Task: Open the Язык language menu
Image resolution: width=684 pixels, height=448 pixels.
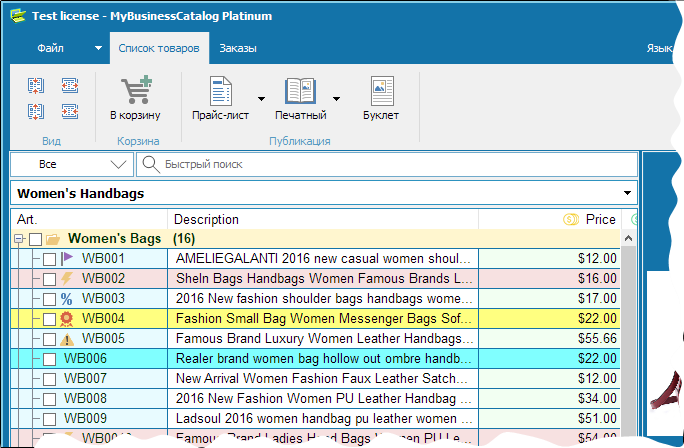Action: pos(660,48)
